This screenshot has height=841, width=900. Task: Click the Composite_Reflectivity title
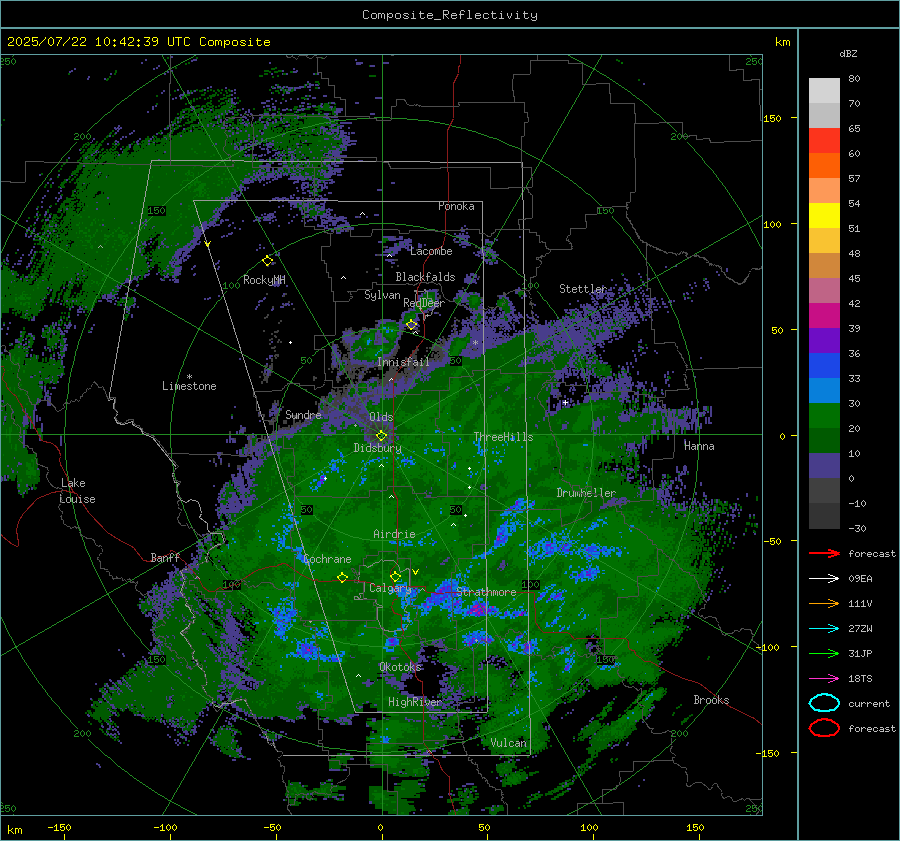coord(450,15)
